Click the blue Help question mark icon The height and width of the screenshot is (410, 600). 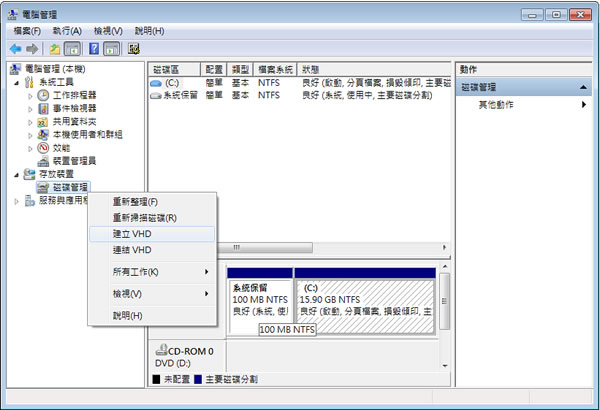(x=94, y=48)
